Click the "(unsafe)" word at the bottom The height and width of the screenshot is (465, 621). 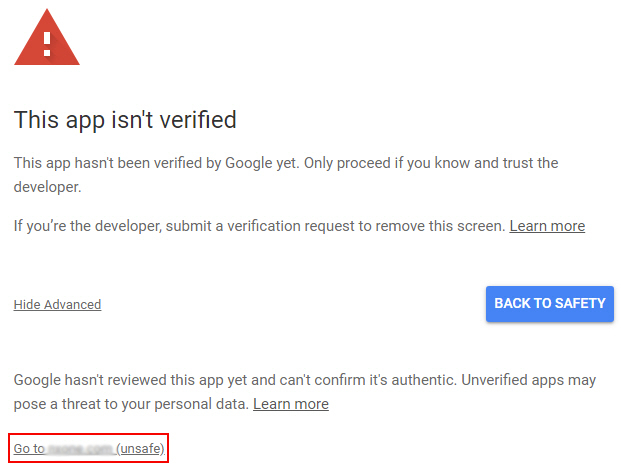coord(141,449)
